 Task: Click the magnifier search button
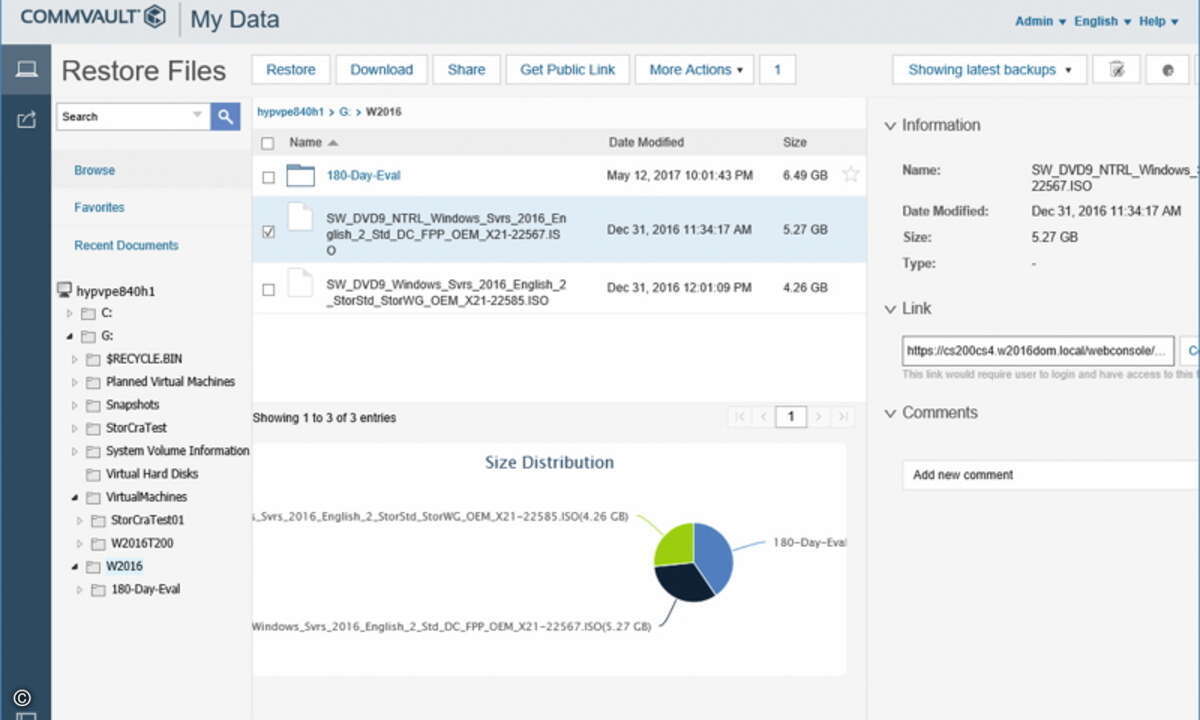click(225, 116)
